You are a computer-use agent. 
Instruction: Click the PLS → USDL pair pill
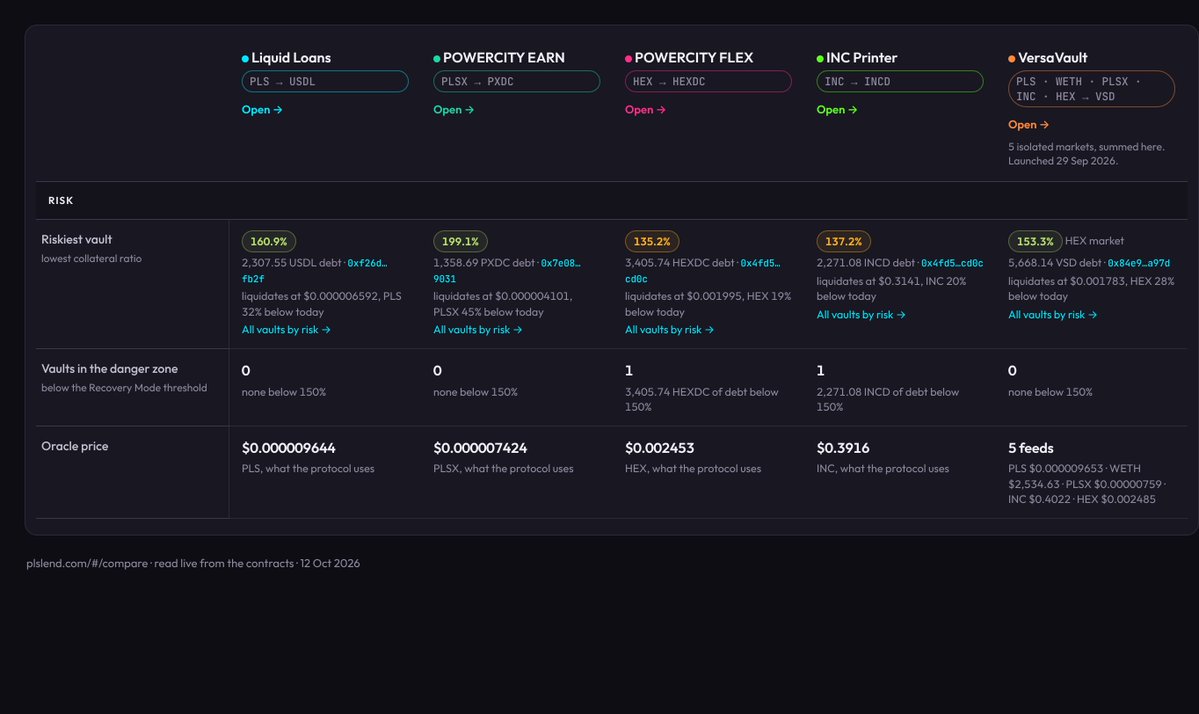click(x=325, y=81)
